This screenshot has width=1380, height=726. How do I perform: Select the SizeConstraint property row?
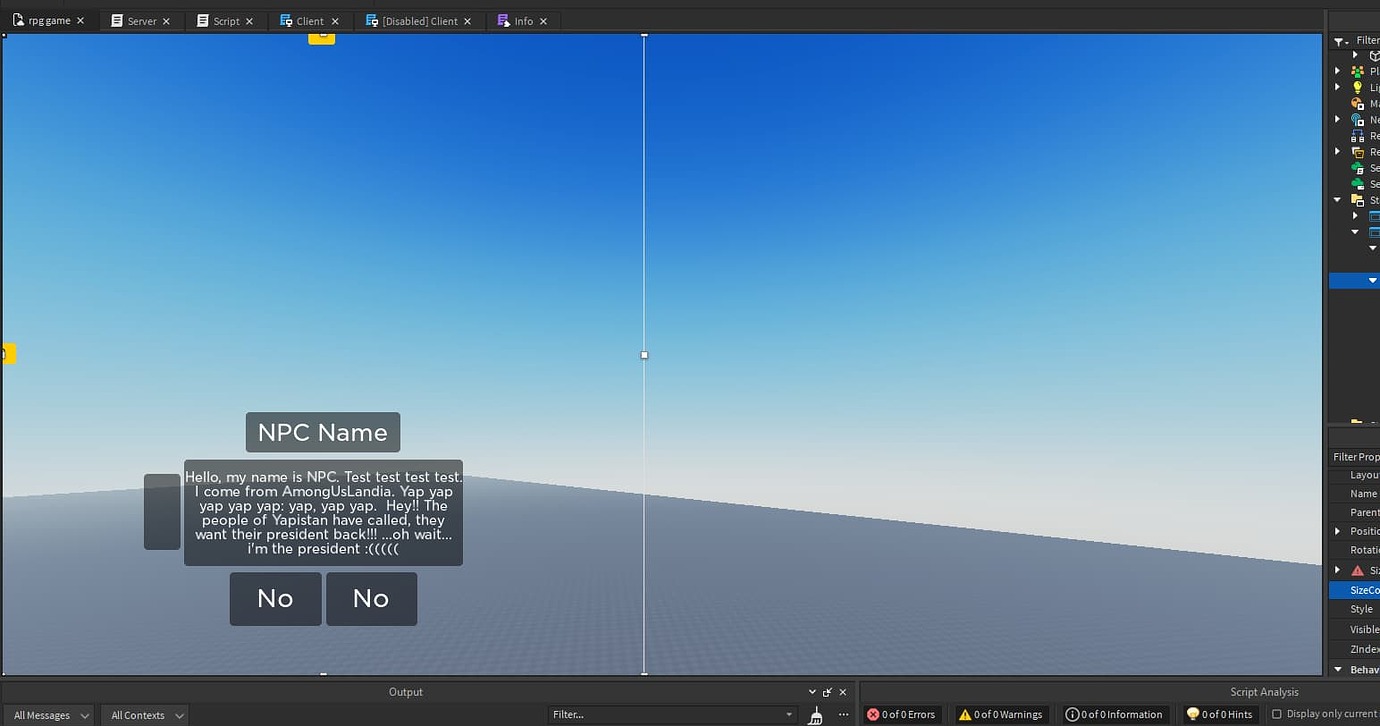[x=1362, y=589]
